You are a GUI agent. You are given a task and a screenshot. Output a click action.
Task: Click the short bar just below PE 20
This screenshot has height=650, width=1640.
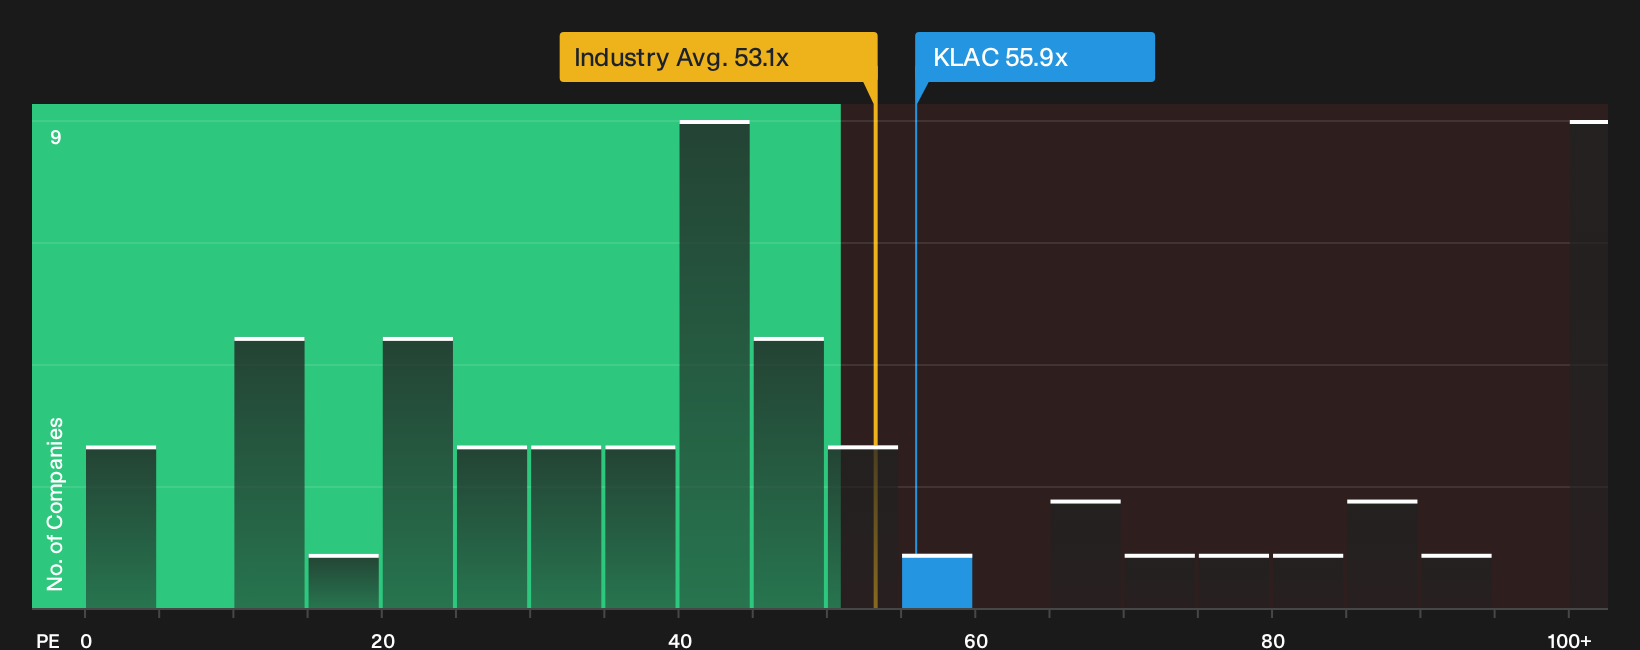(344, 582)
